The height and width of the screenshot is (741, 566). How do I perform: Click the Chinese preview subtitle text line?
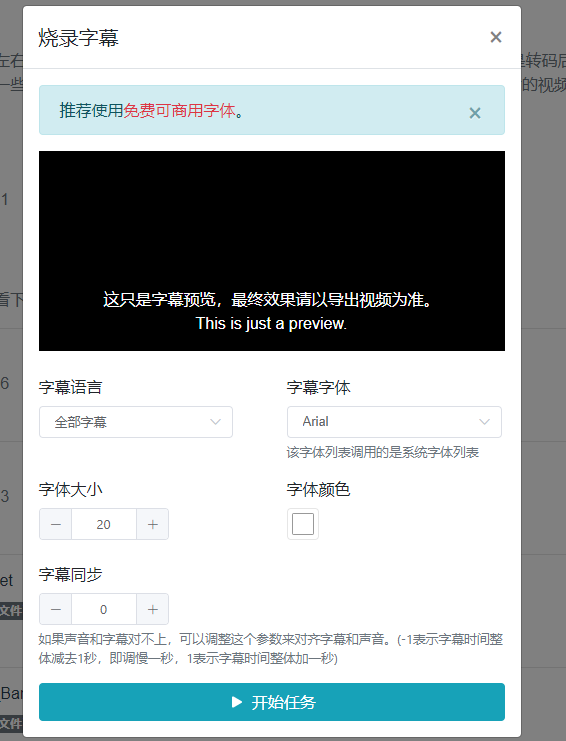tap(267, 300)
